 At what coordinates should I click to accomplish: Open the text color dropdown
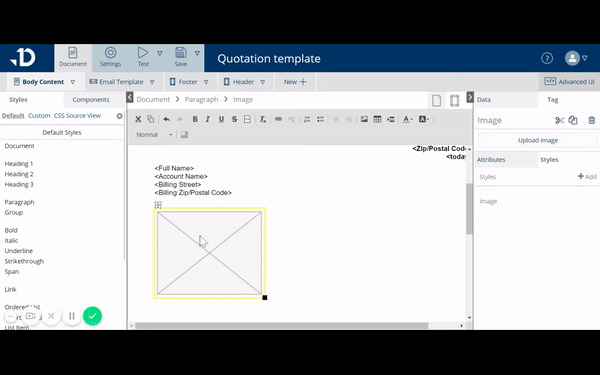point(408,119)
